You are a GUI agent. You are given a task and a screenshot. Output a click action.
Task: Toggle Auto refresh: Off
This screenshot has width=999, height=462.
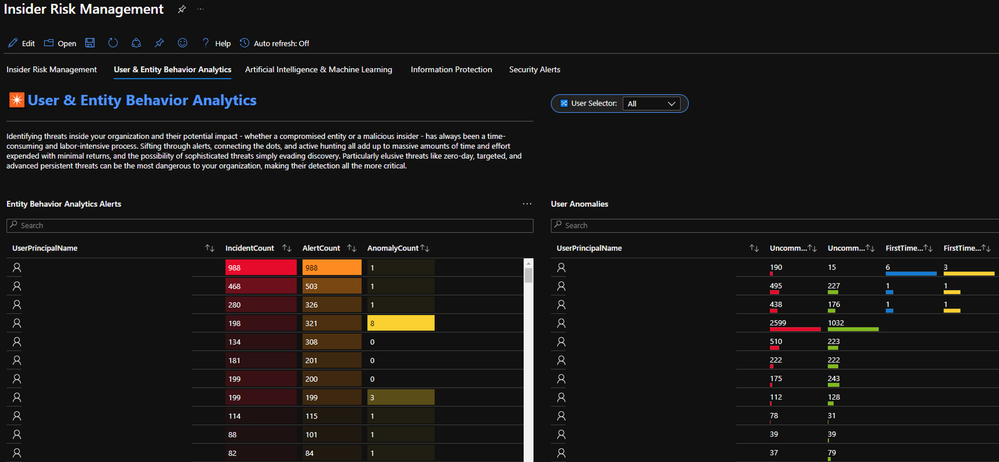tap(275, 43)
